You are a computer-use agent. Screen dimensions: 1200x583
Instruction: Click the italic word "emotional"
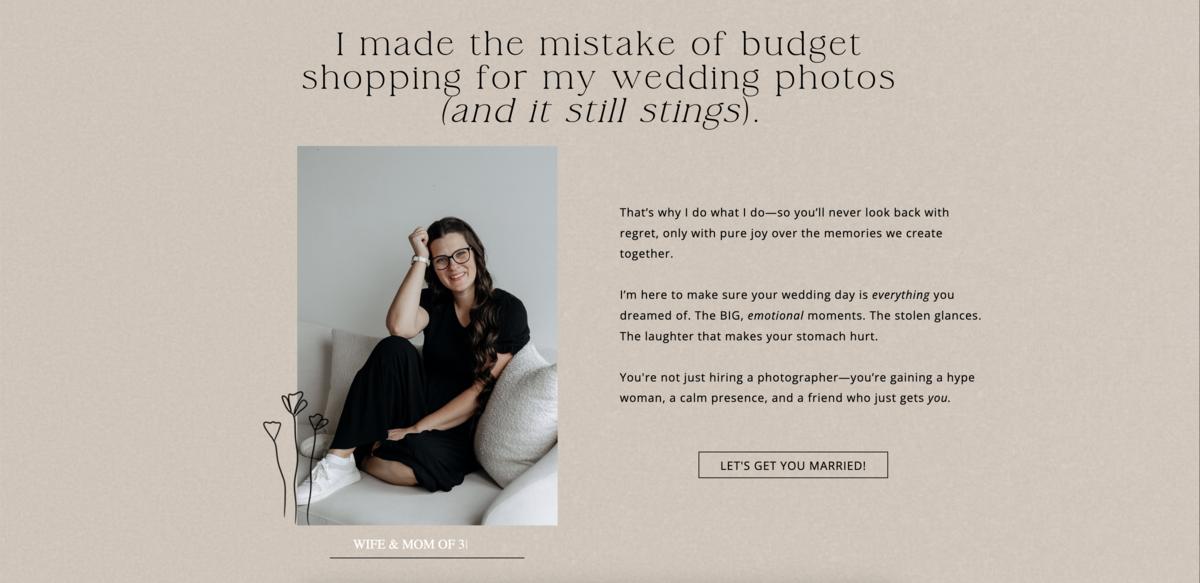(775, 316)
